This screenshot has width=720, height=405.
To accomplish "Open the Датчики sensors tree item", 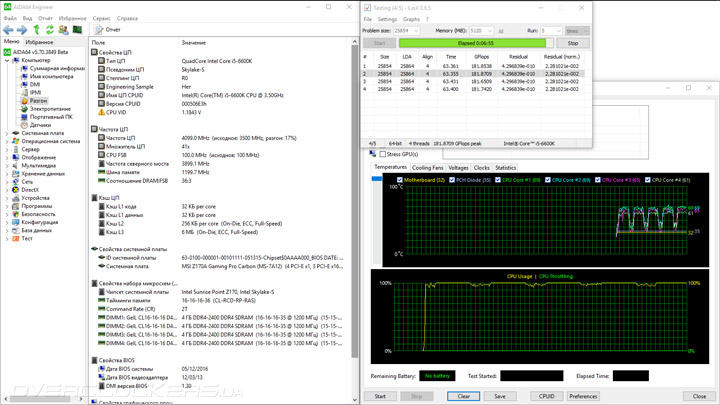I will pyautogui.click(x=40, y=125).
